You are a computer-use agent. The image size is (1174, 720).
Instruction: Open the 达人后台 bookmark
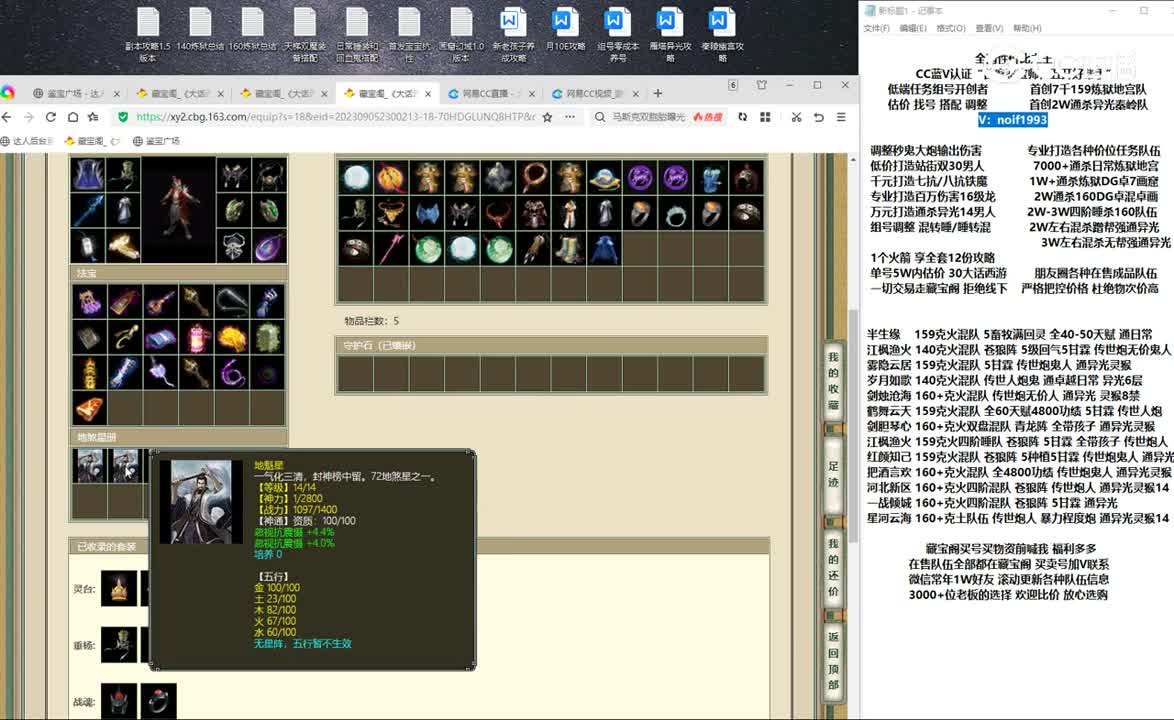click(28, 141)
